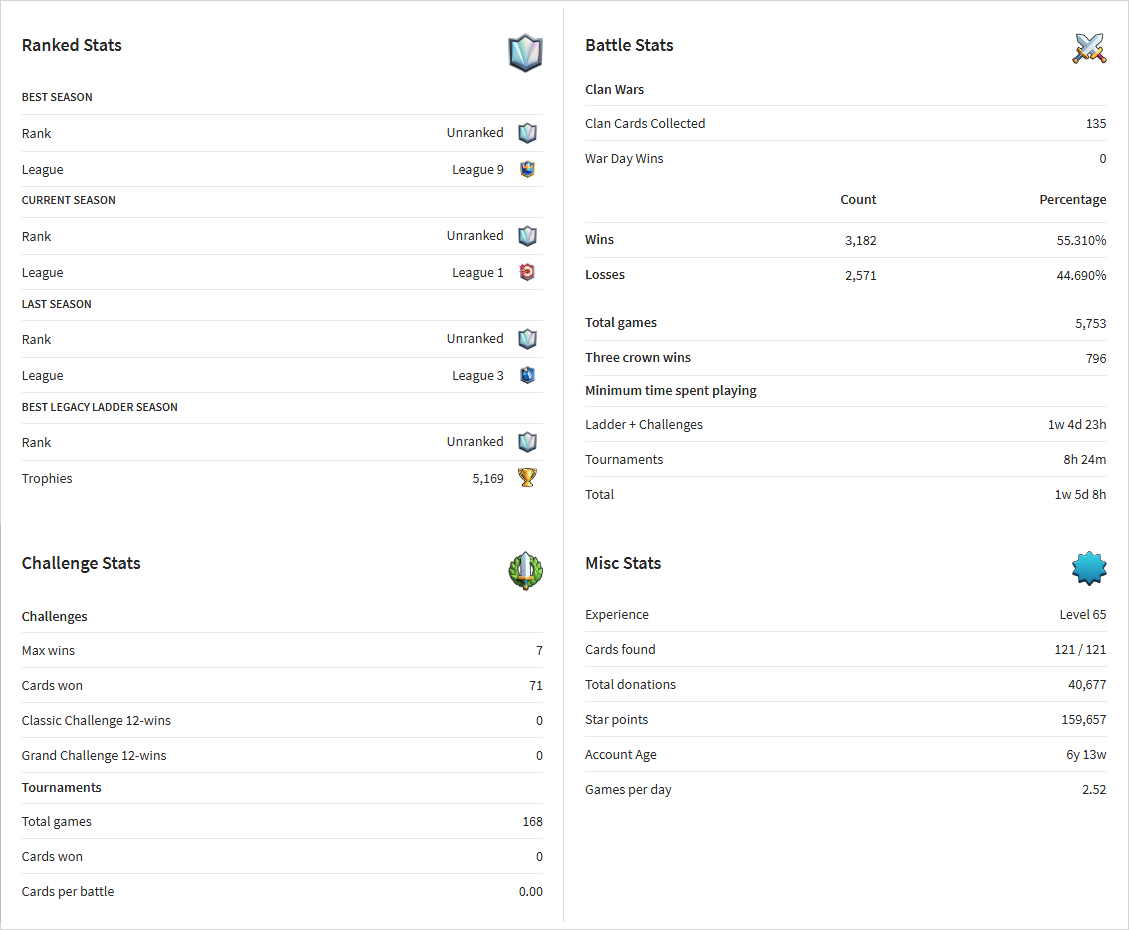Viewport: 1129px width, 930px height.
Task: Click the Three crown wins row
Action: point(845,358)
